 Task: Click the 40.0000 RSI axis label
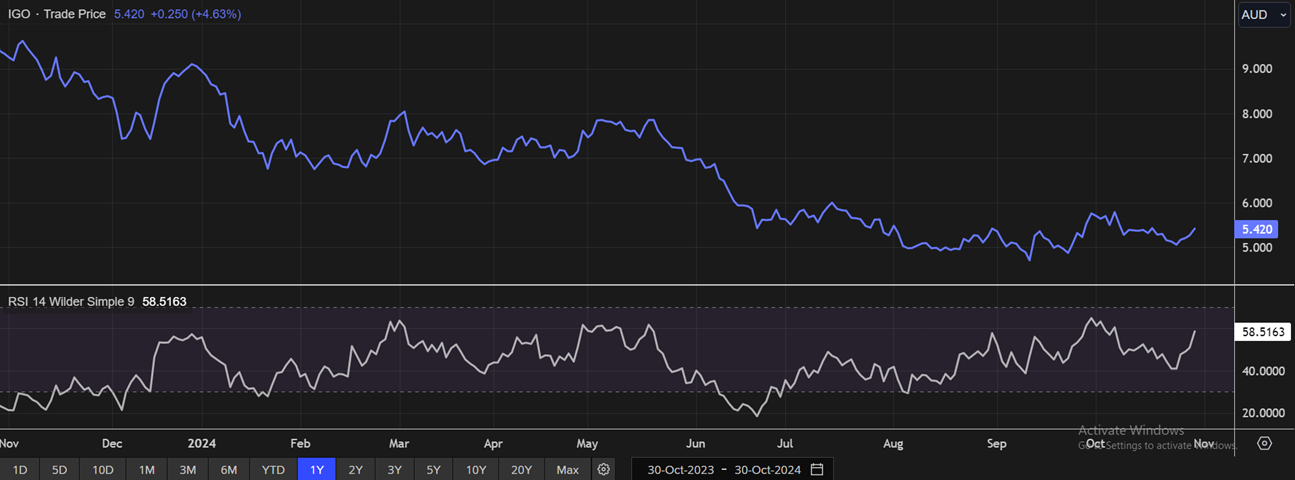(x=1263, y=371)
